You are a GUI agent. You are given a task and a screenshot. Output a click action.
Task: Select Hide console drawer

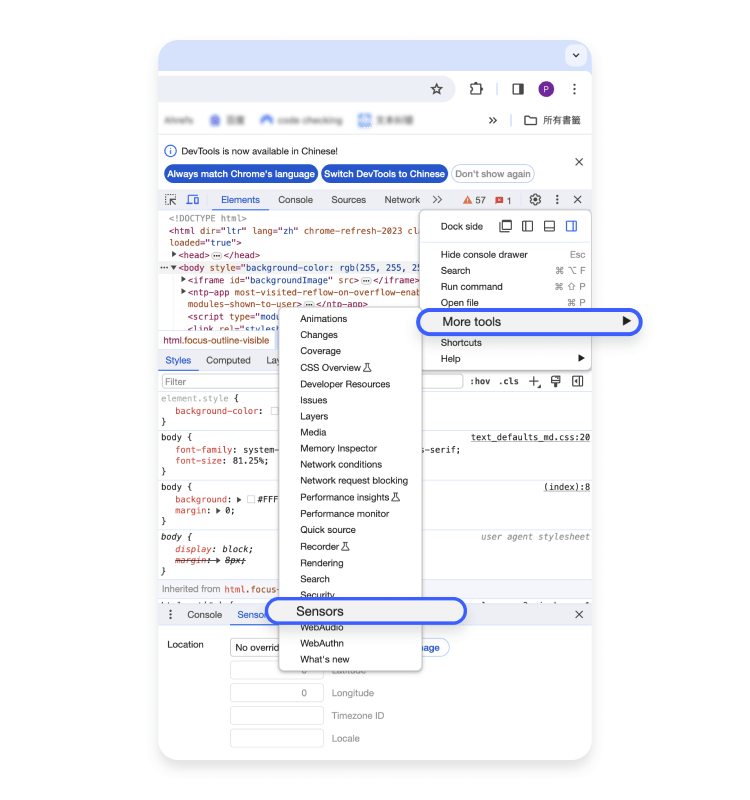click(x=506, y=255)
